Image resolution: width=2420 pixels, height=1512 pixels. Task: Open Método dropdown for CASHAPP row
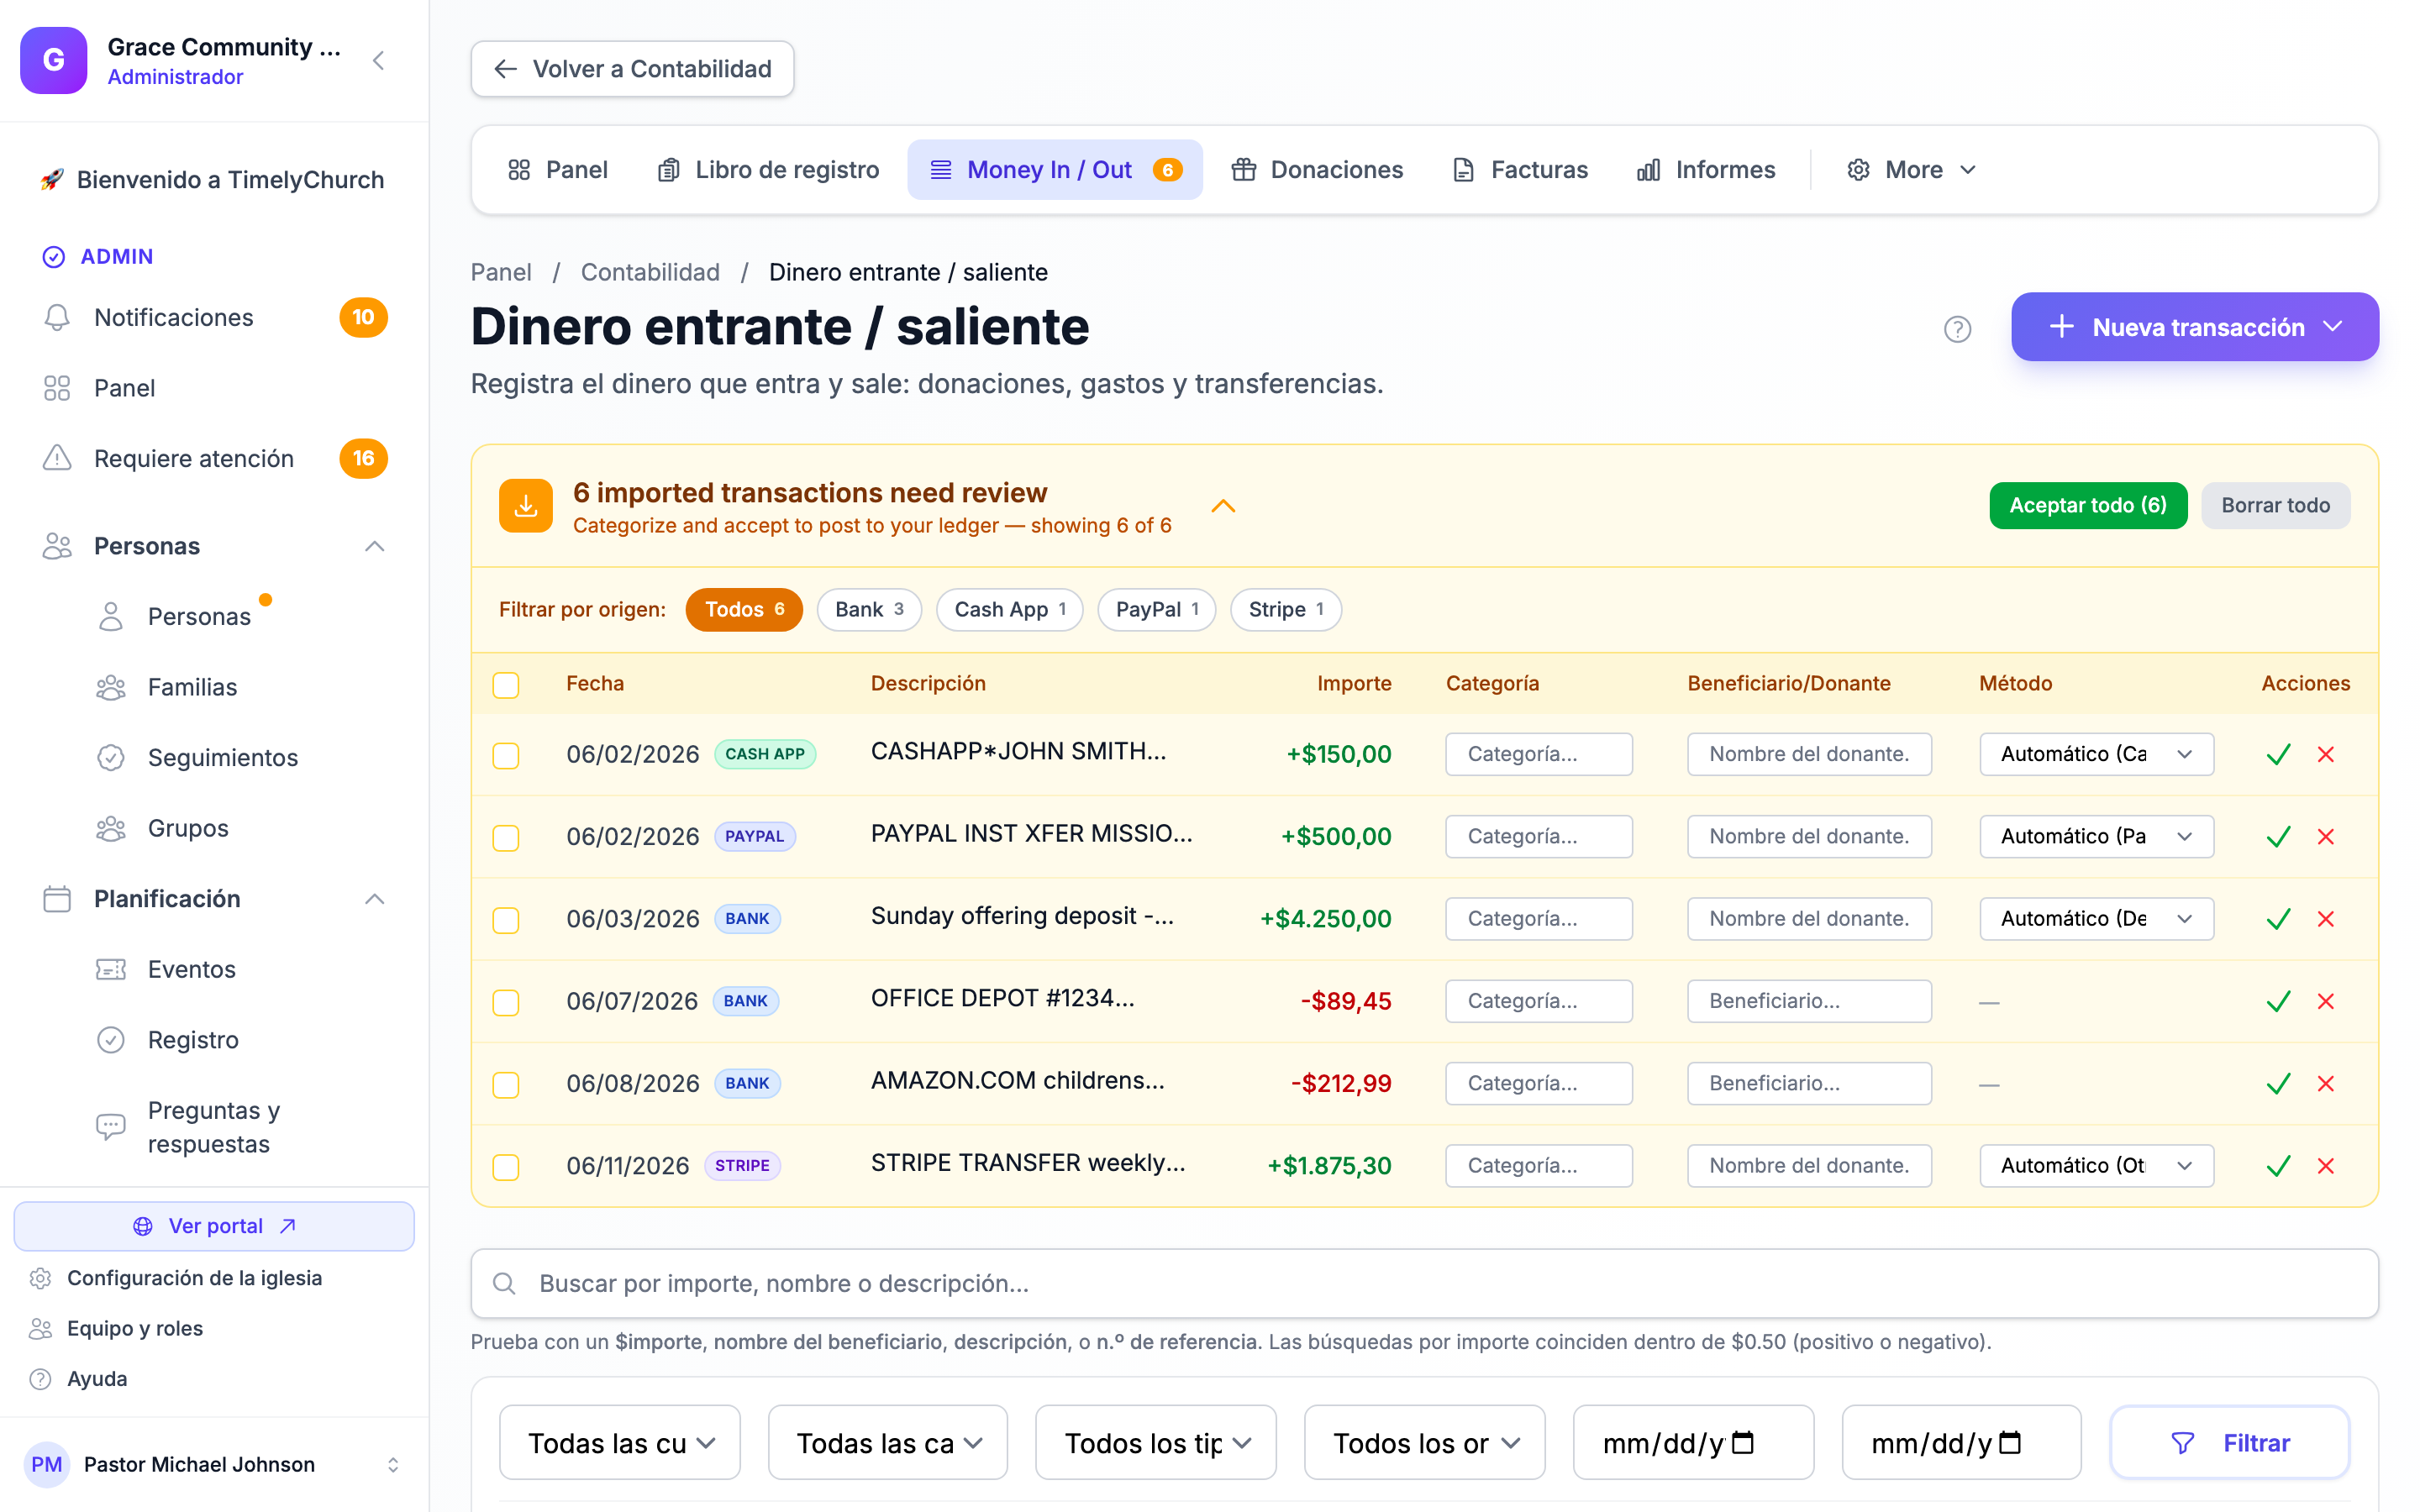(x=2096, y=755)
